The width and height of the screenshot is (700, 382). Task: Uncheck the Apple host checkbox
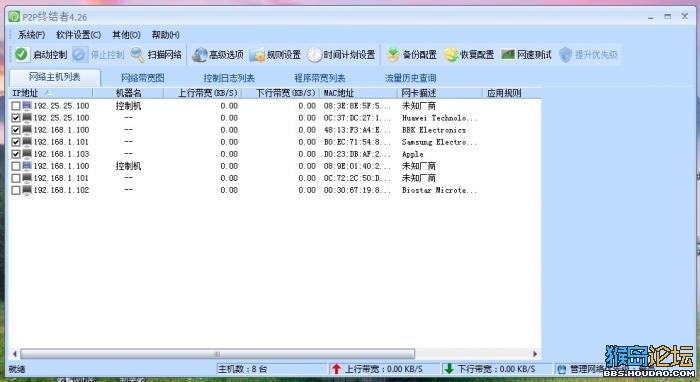pyautogui.click(x=16, y=154)
